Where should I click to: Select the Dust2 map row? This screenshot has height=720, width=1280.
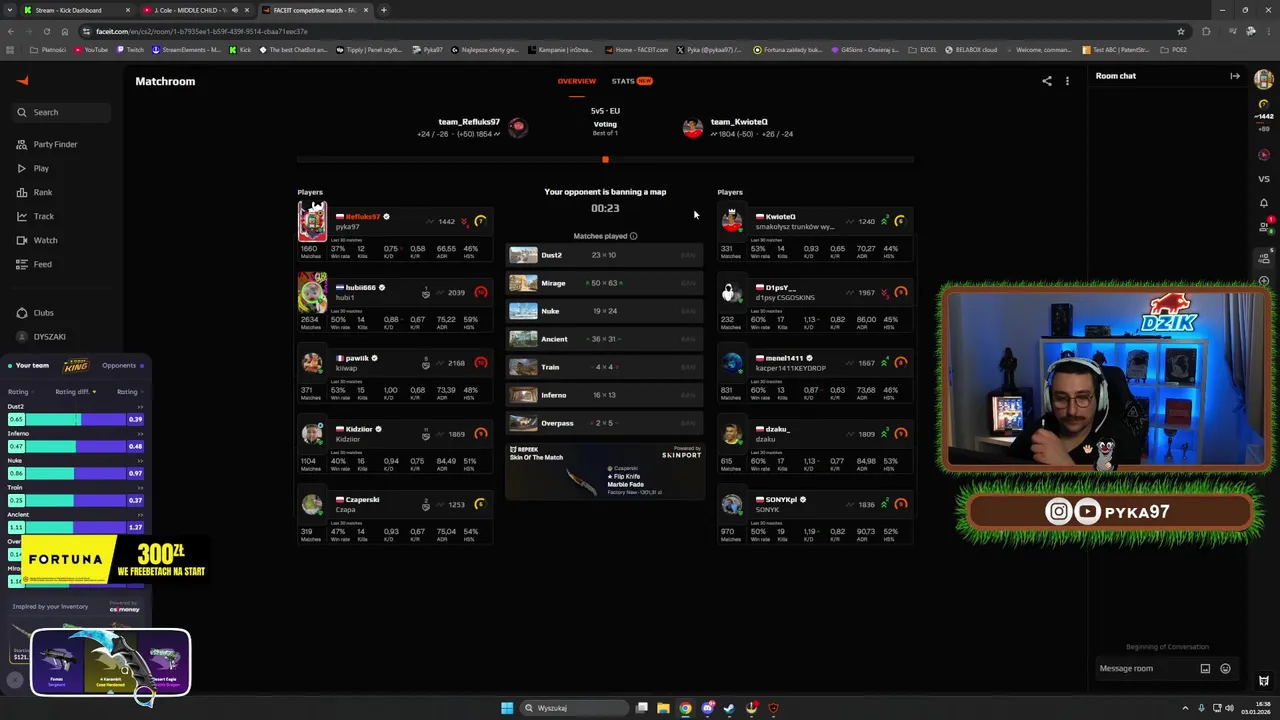pos(604,255)
